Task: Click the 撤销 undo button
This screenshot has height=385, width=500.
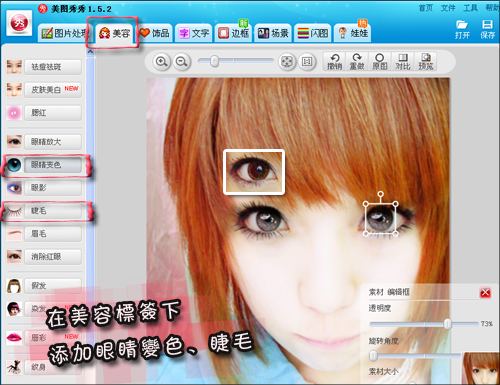Action: (x=335, y=62)
